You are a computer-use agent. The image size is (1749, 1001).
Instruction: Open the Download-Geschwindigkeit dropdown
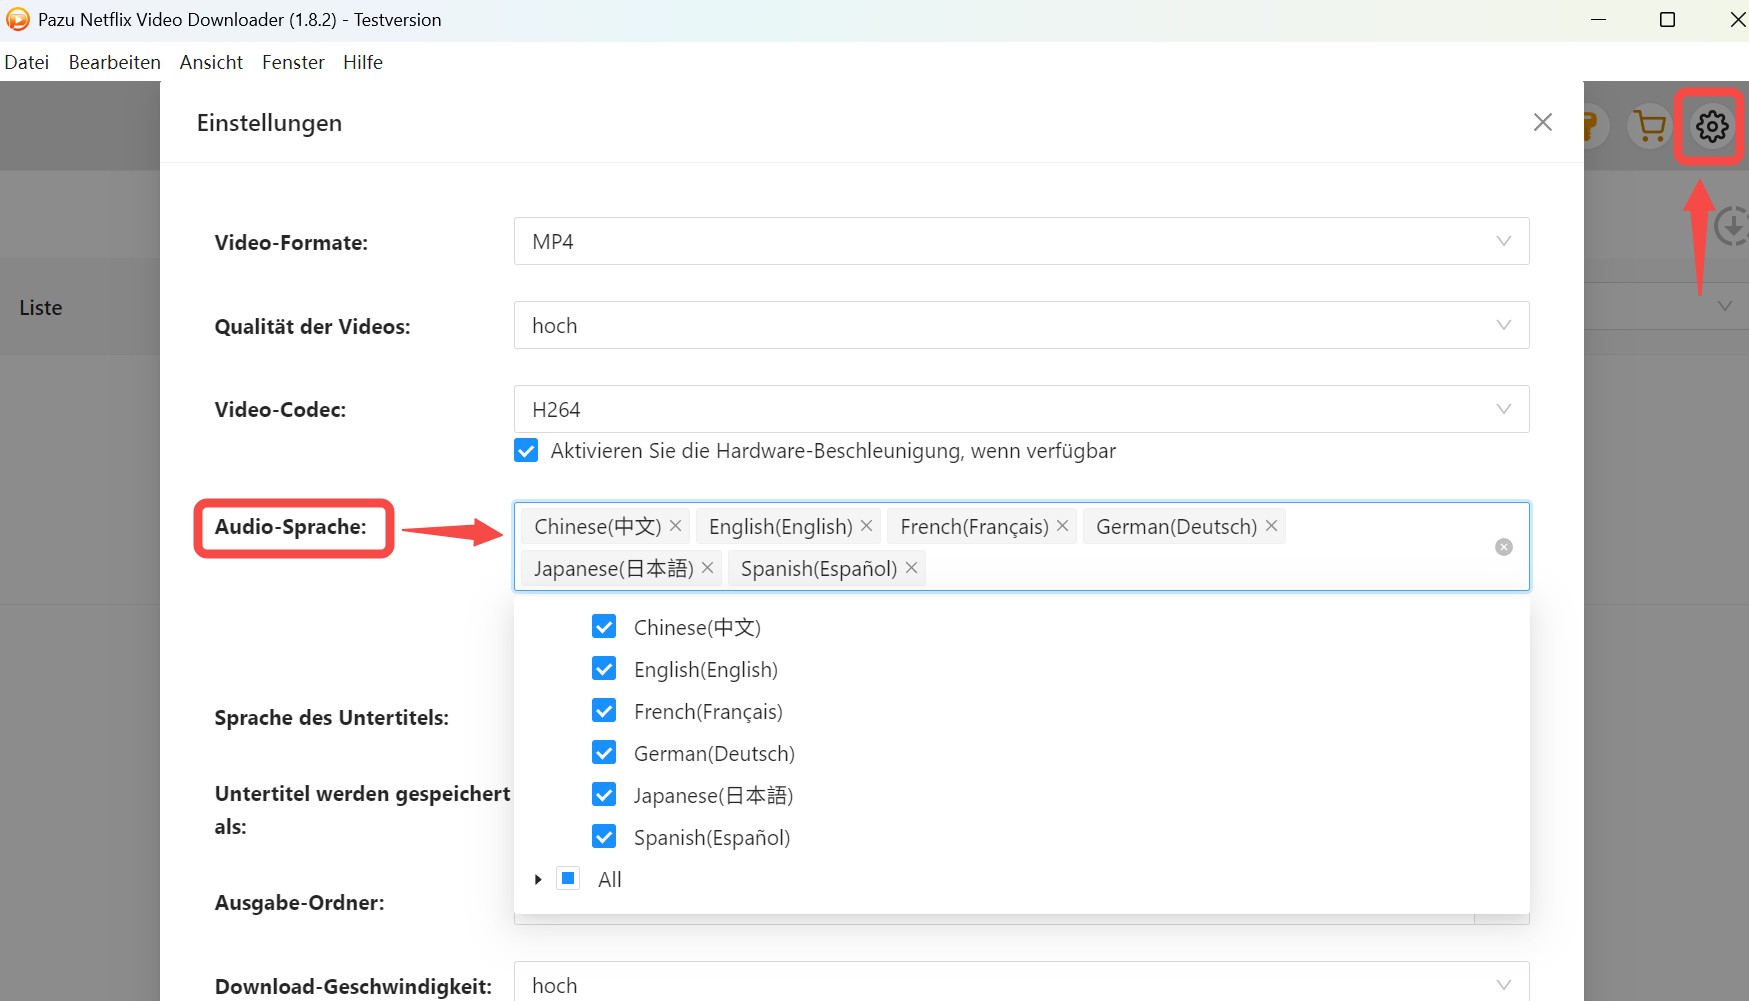1021,982
